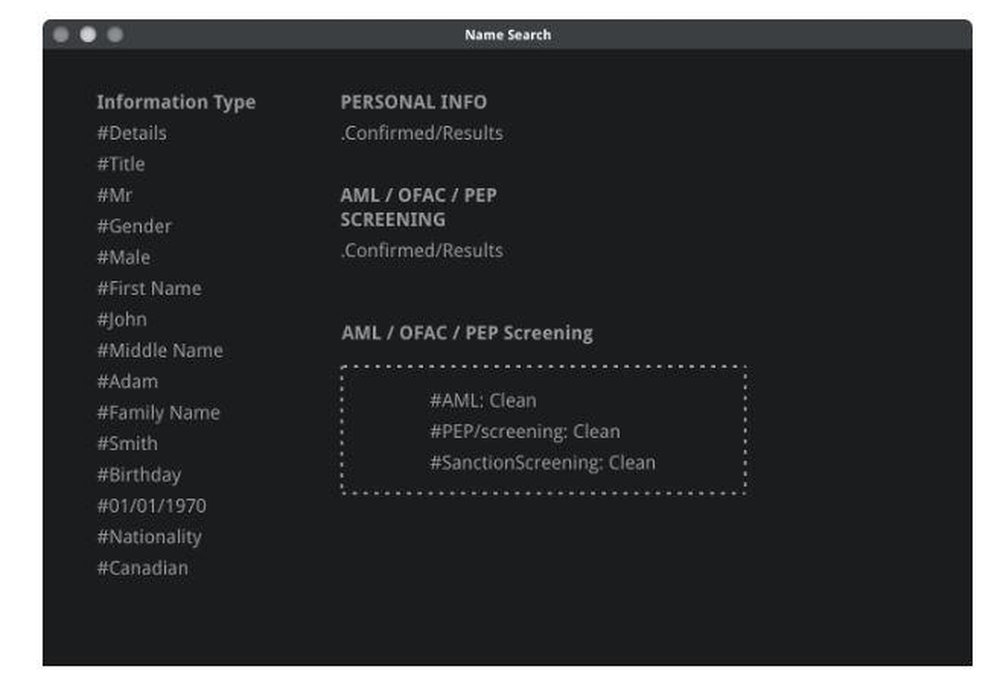Select the #Male value
Viewport: 1000px width, 687px height.
point(122,257)
